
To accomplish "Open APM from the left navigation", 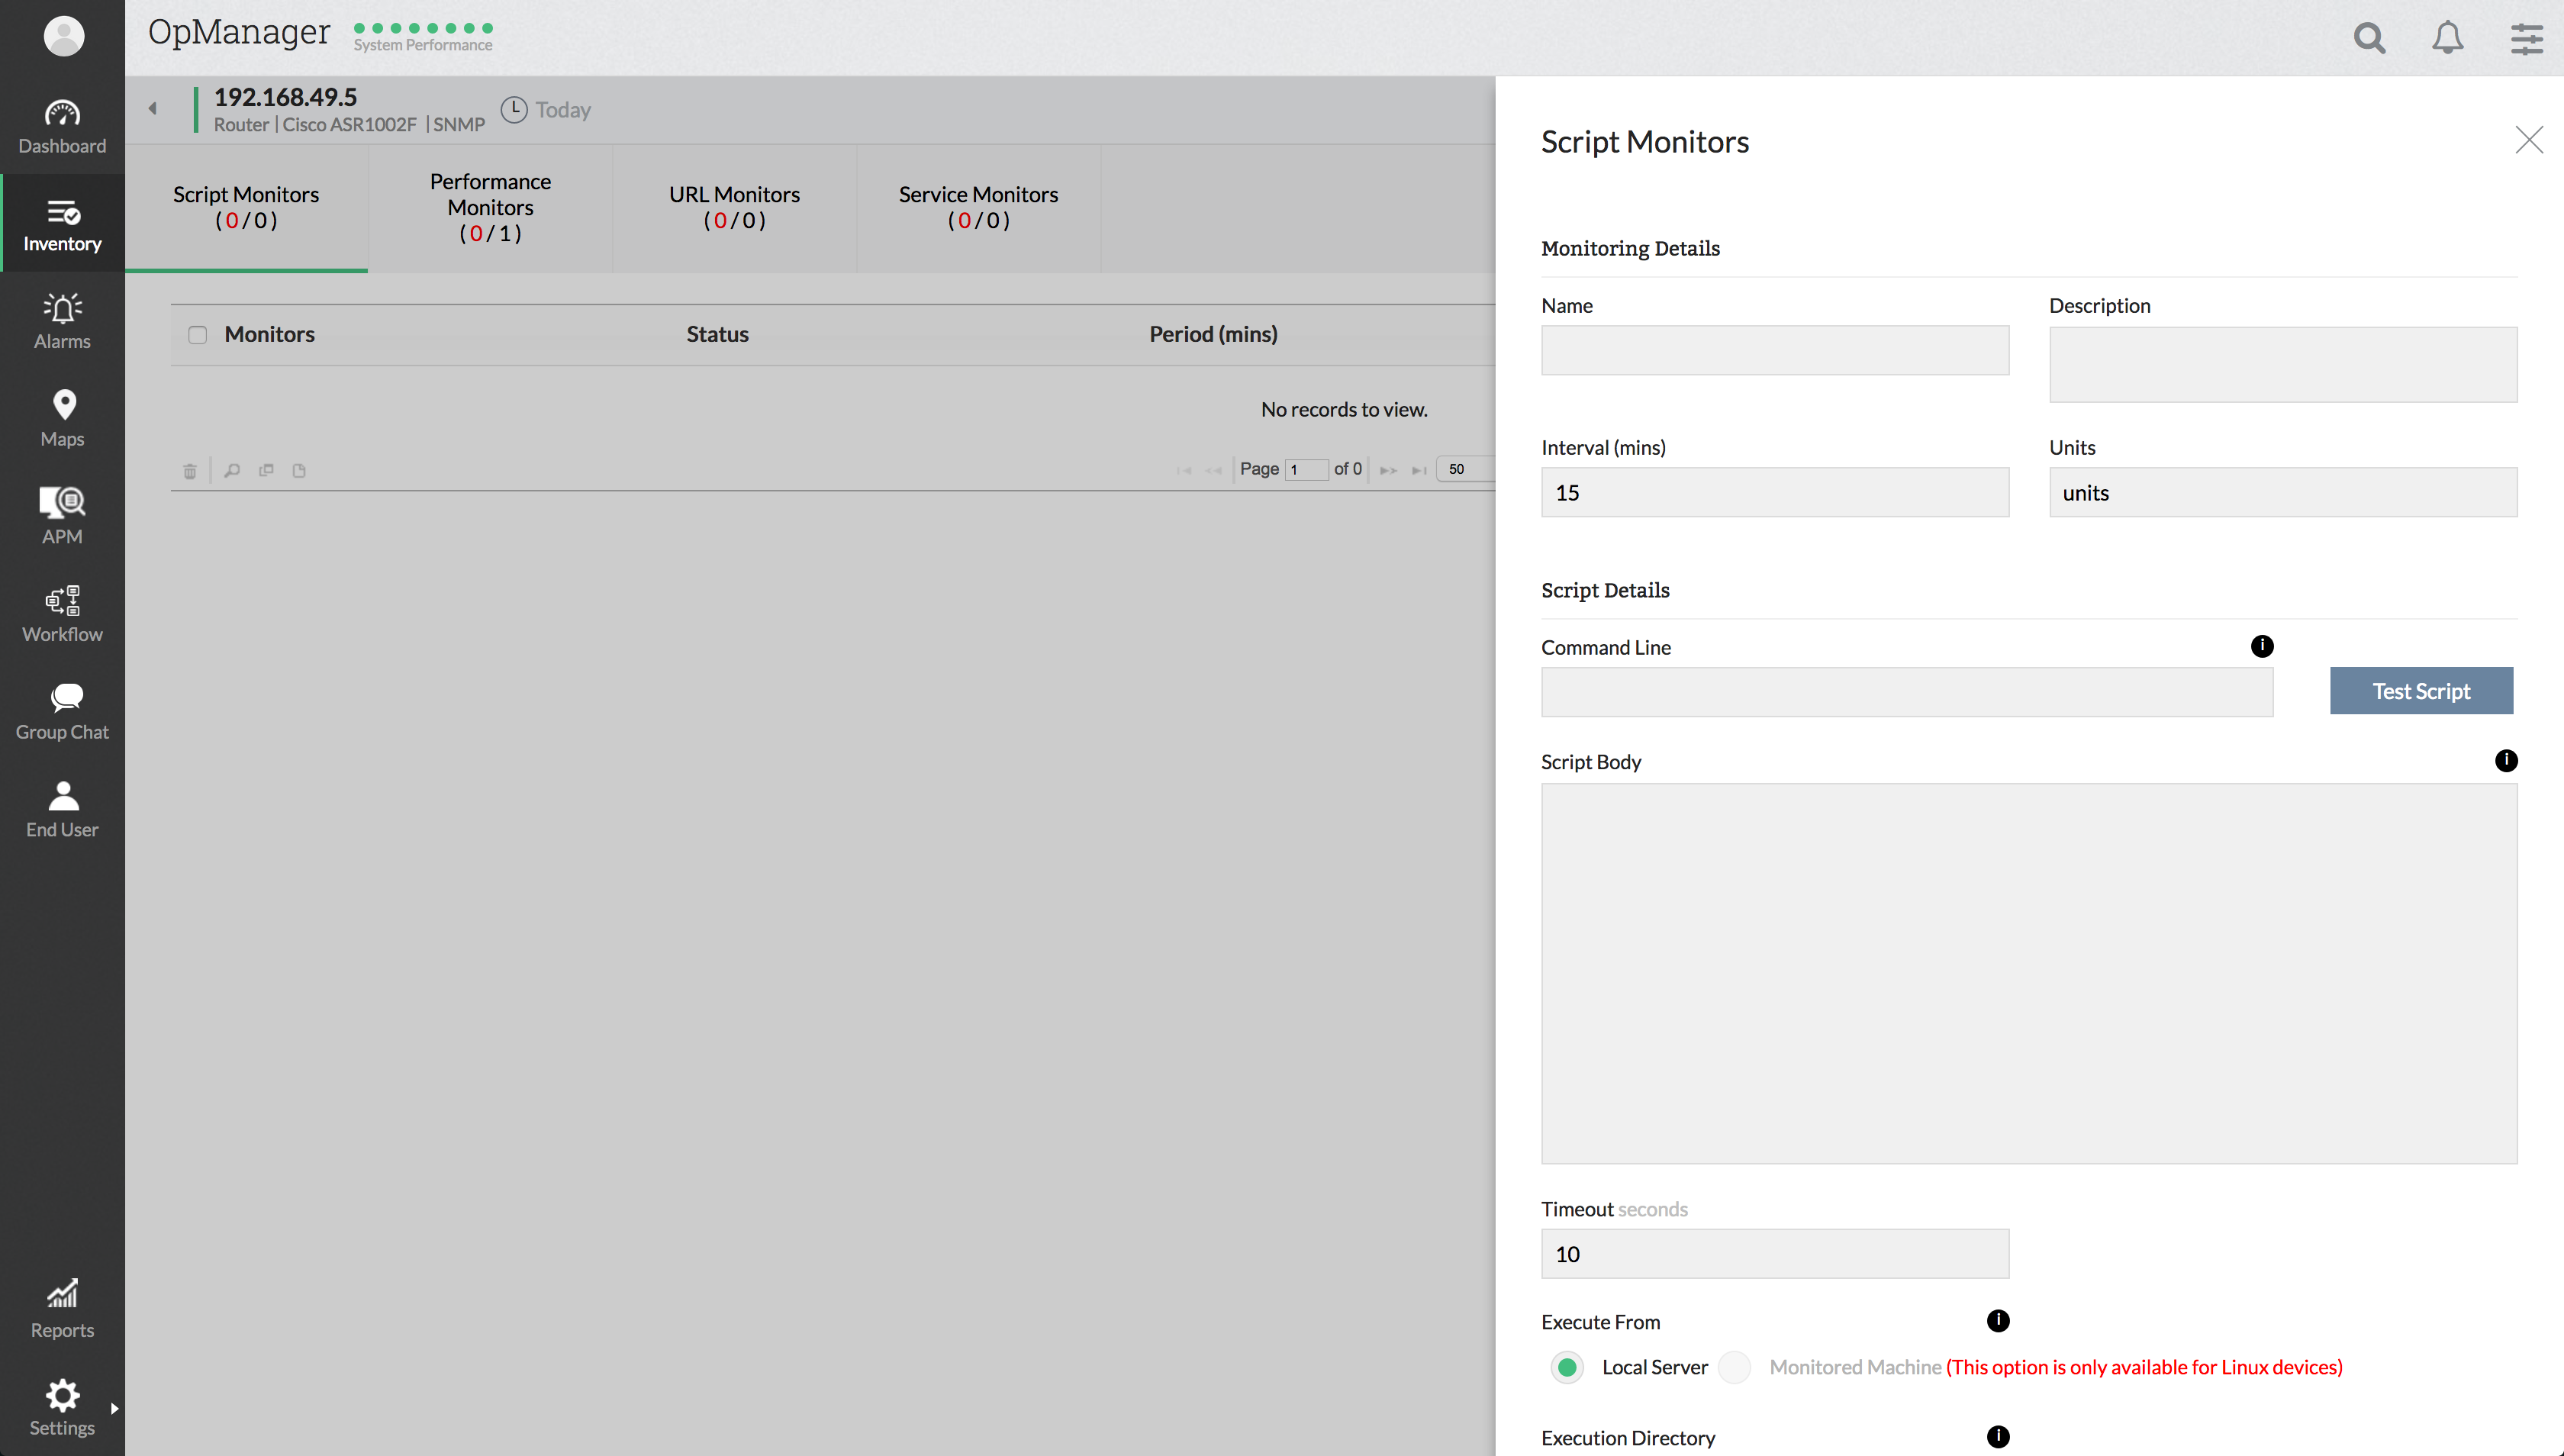I will point(62,515).
